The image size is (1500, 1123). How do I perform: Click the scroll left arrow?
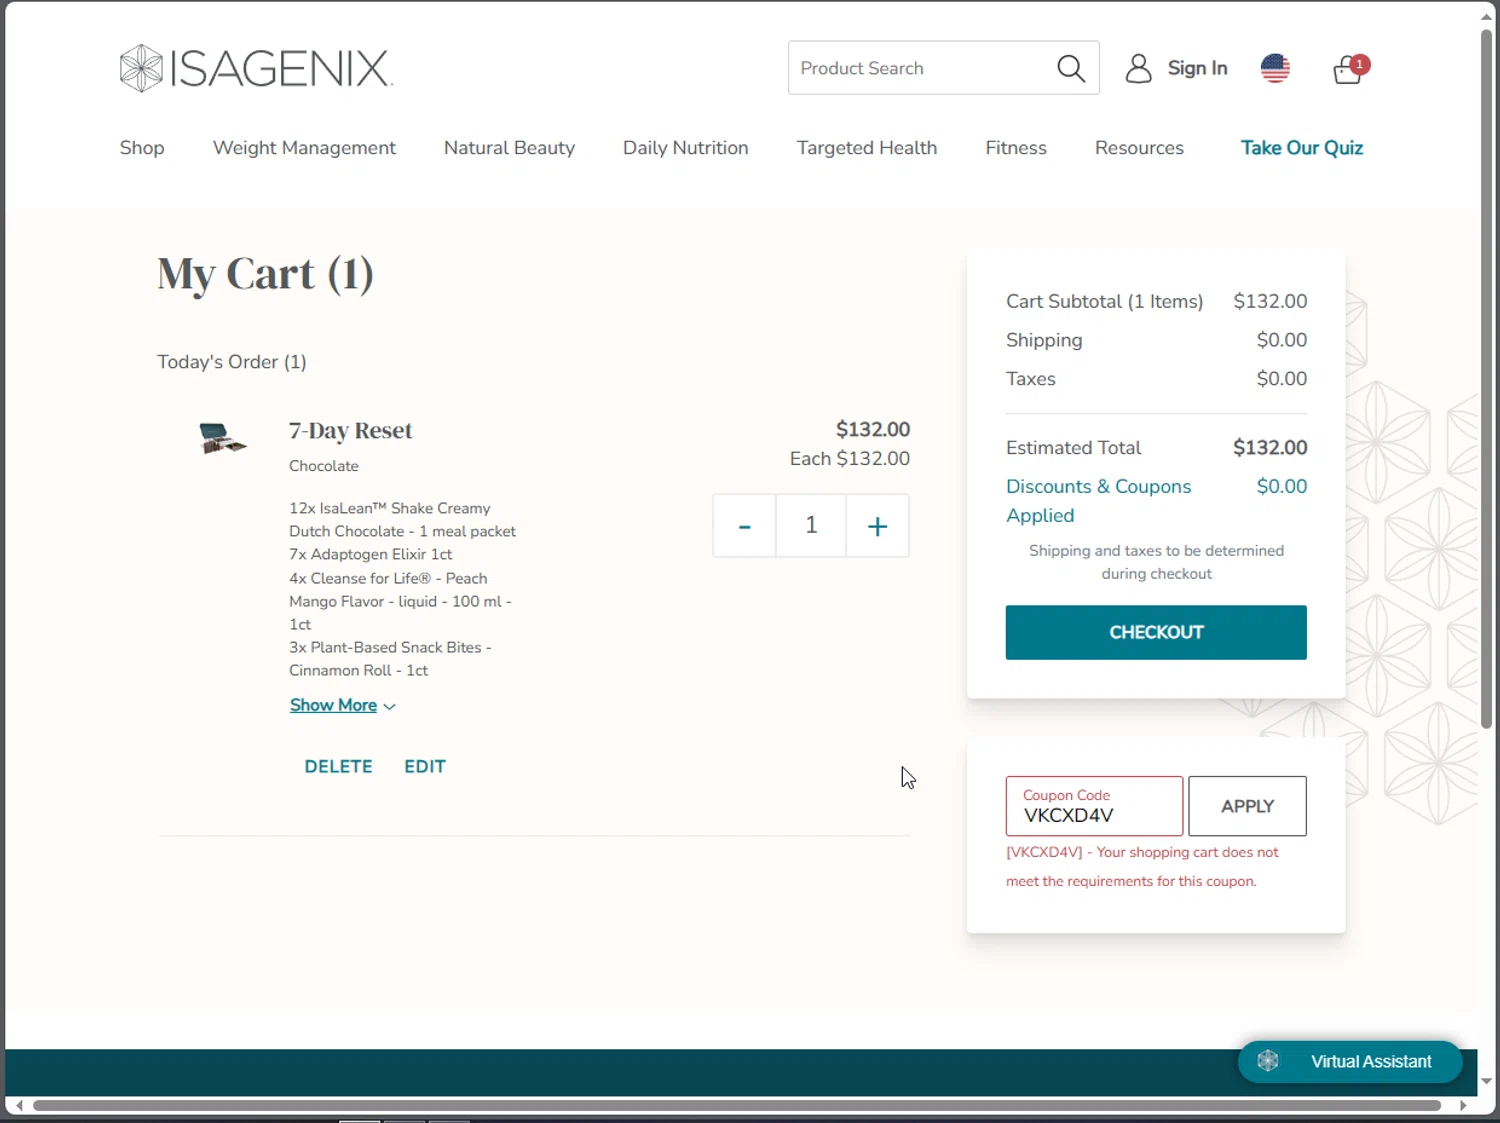point(19,1105)
